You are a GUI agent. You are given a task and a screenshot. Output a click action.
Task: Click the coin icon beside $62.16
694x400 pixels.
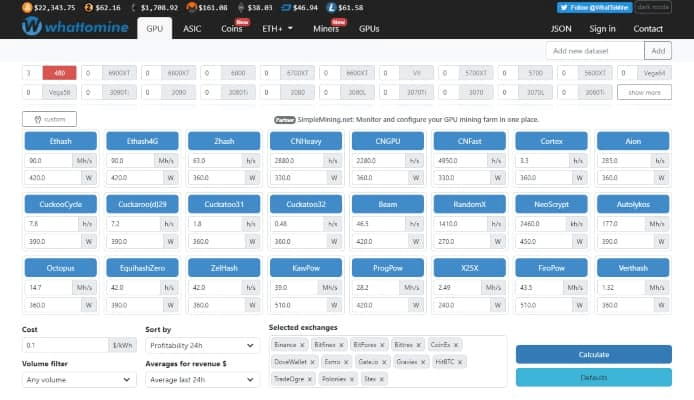point(89,8)
